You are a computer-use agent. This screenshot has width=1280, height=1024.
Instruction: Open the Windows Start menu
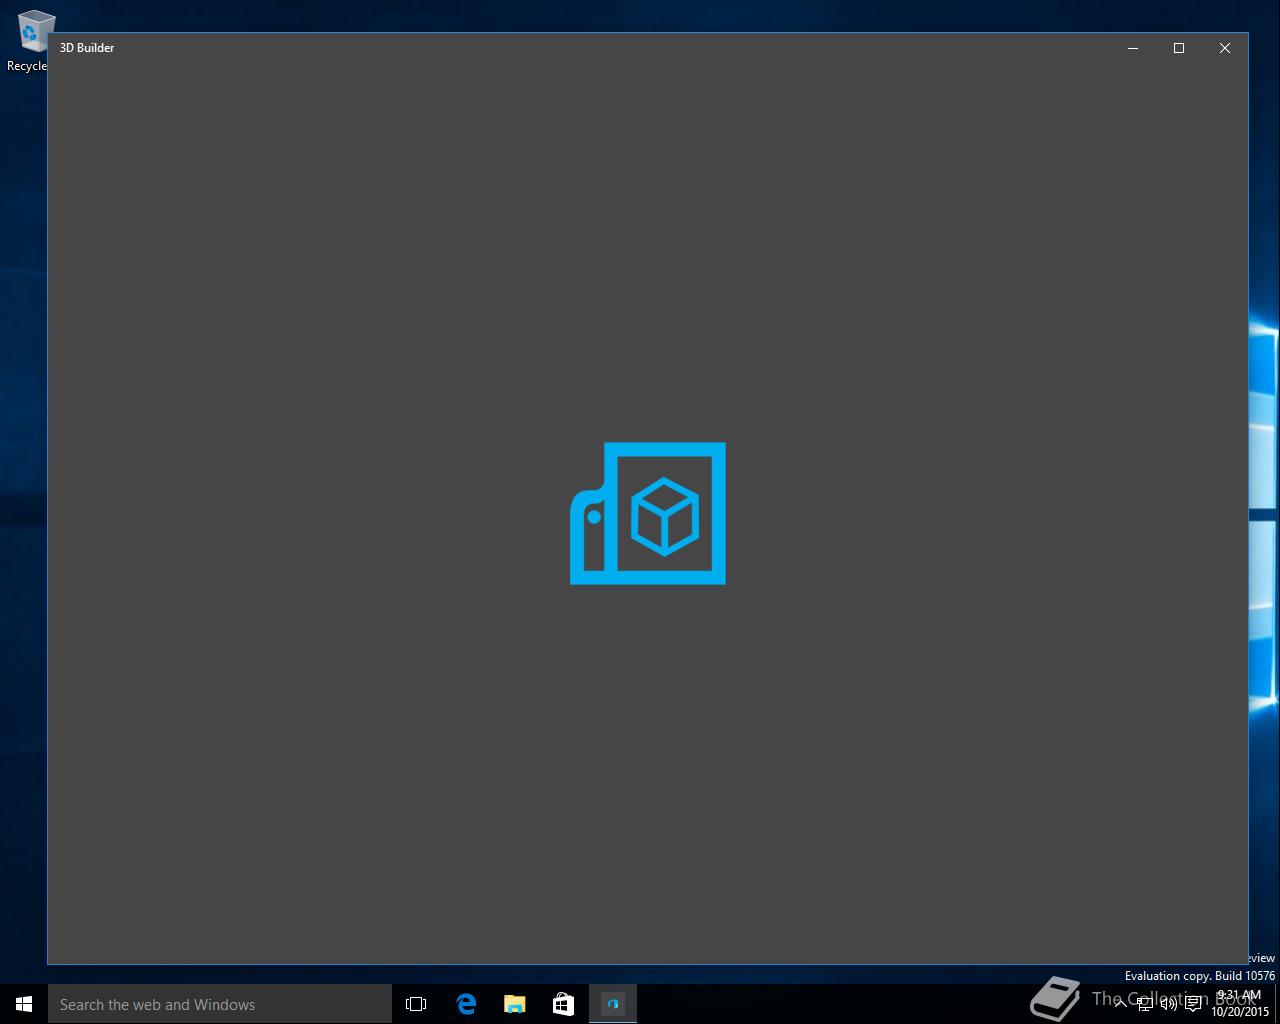point(24,1004)
